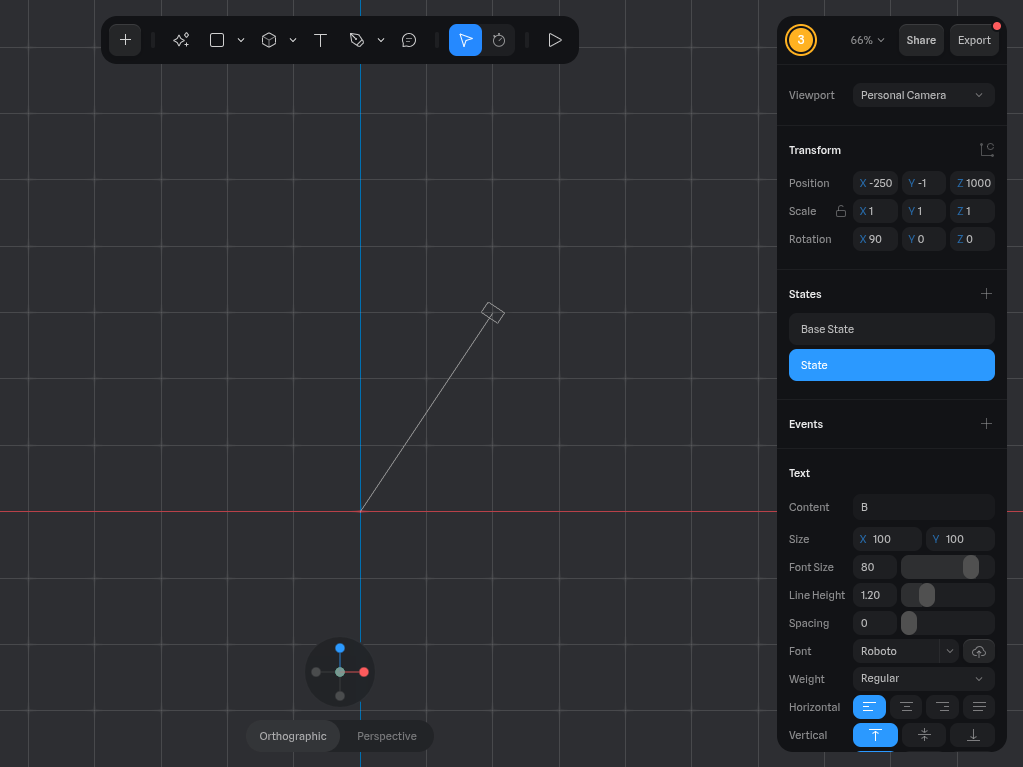The height and width of the screenshot is (767, 1023).
Task: Click the gray bottom gizmo handle
Action: [340, 697]
